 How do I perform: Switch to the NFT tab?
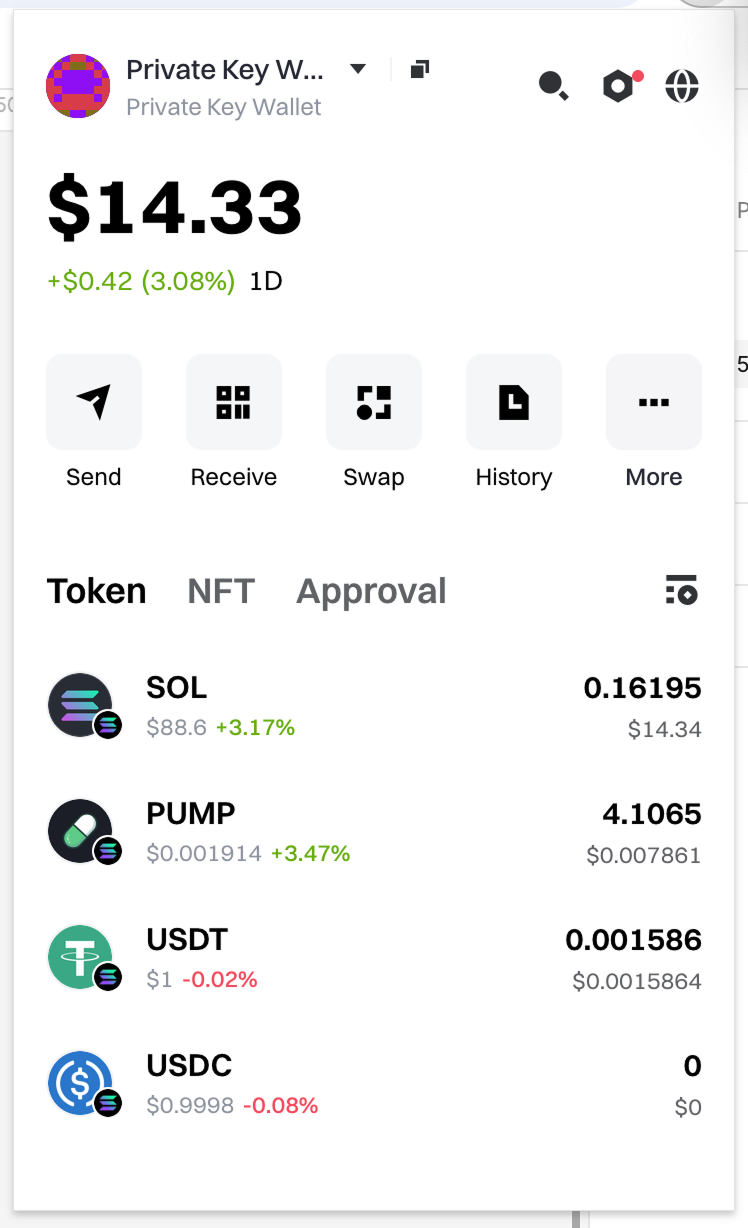[221, 591]
